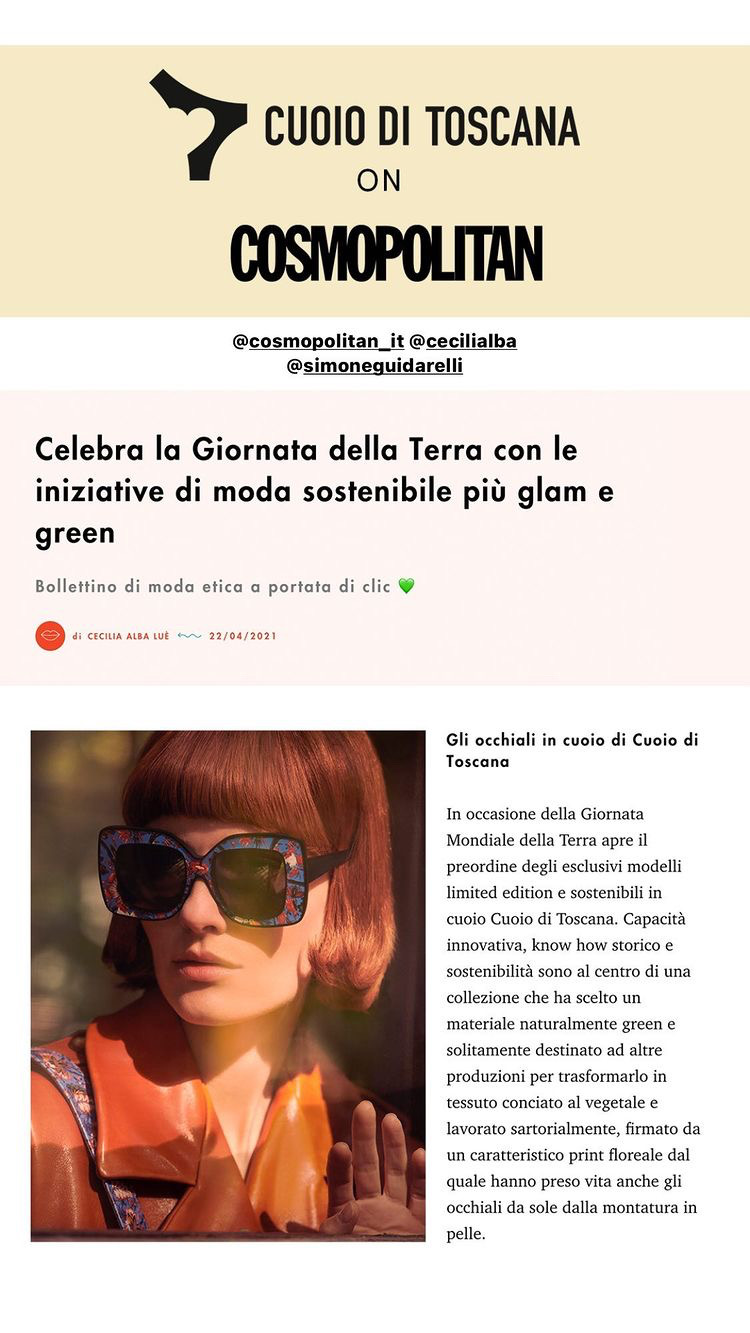Click the article date 22/04/2021
750x1333 pixels.
(x=243, y=636)
